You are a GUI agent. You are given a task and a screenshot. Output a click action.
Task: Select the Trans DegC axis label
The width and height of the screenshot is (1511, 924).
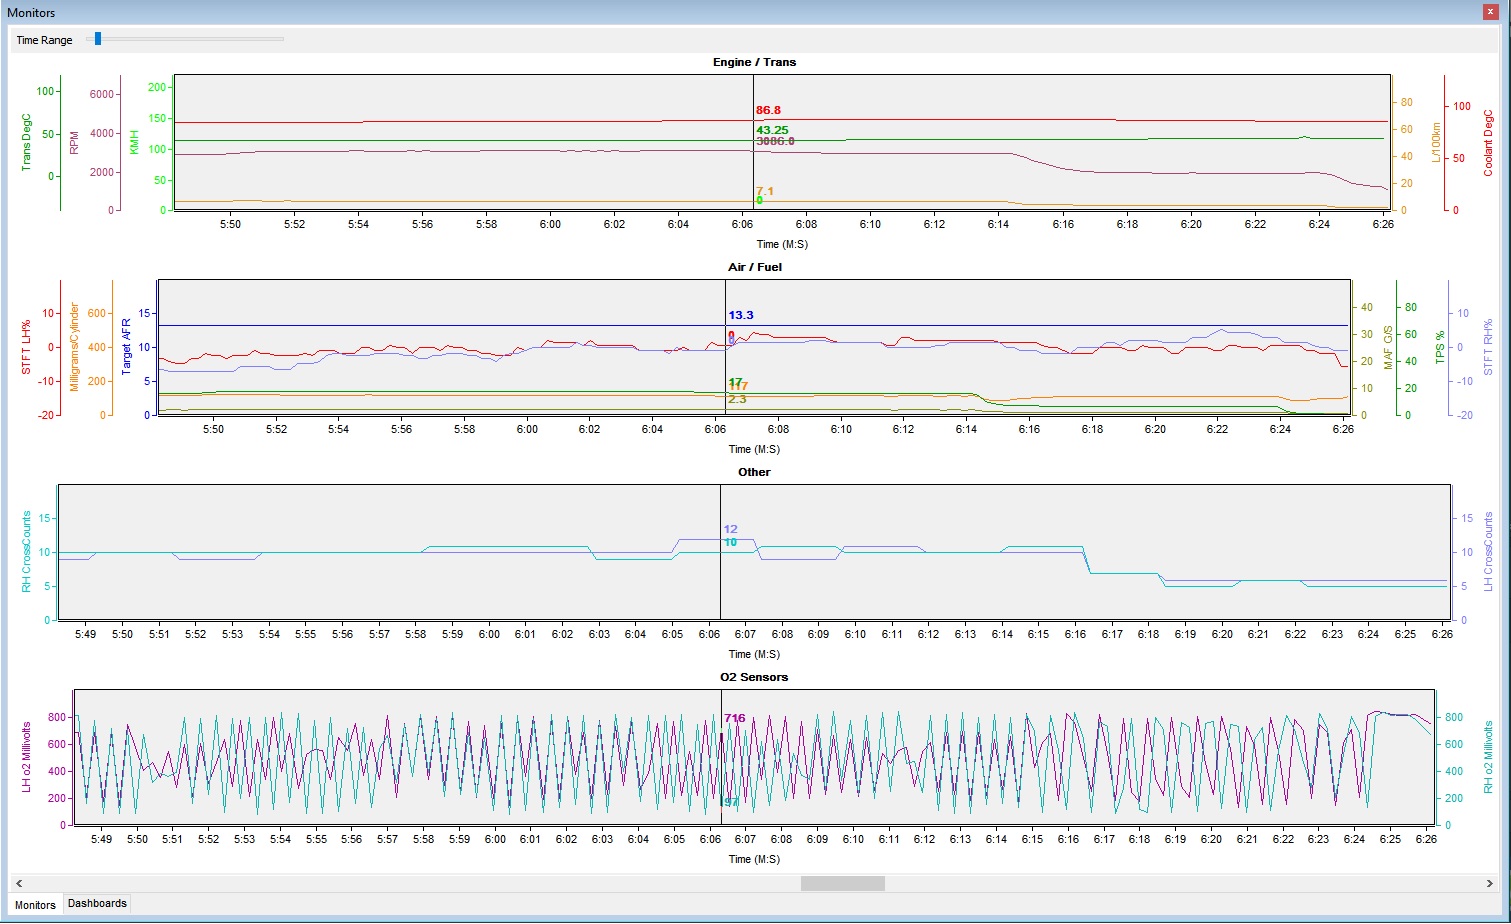27,142
